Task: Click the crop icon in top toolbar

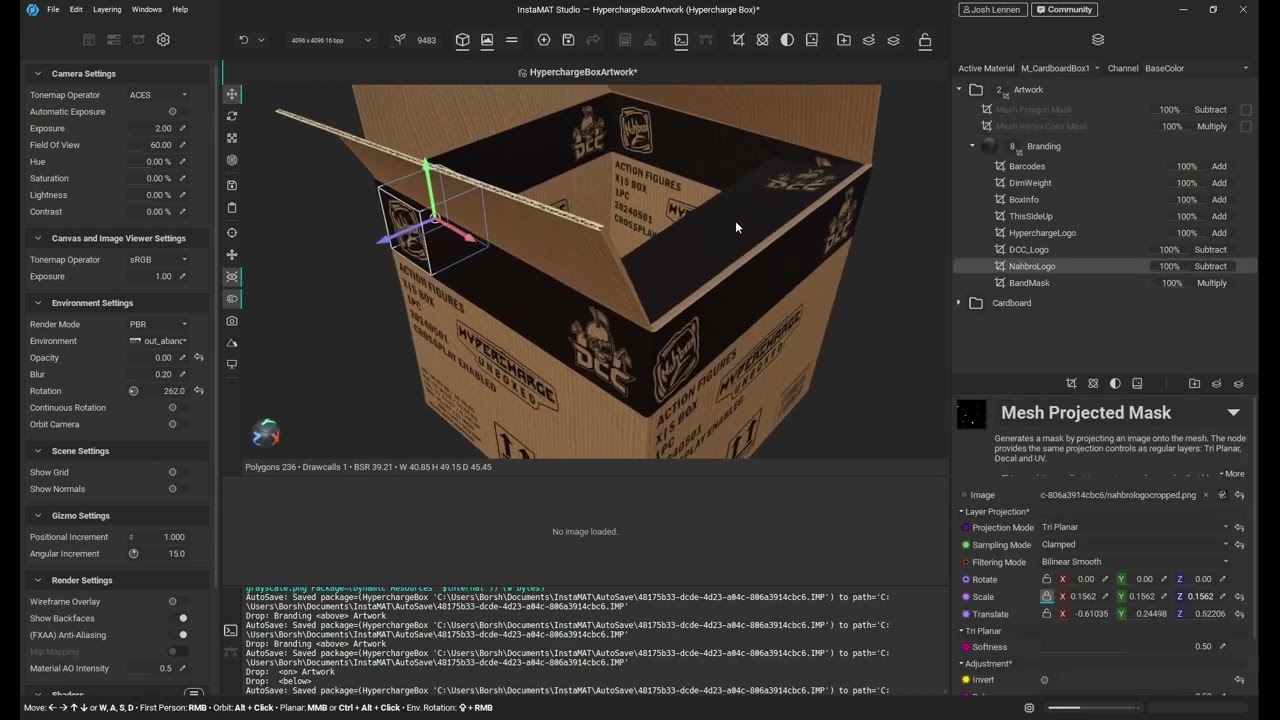Action: point(738,40)
